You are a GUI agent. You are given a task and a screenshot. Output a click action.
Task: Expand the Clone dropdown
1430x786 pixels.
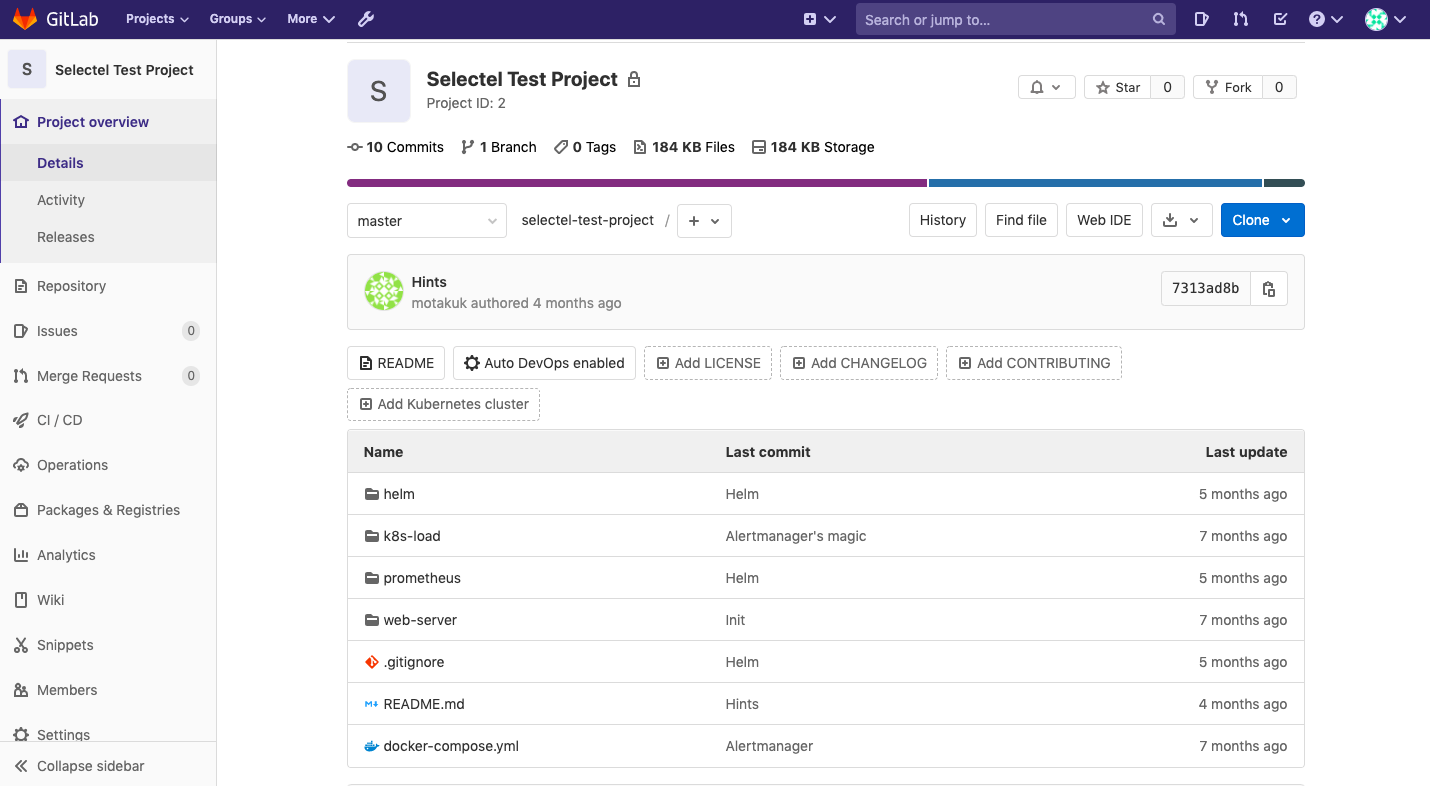1262,220
